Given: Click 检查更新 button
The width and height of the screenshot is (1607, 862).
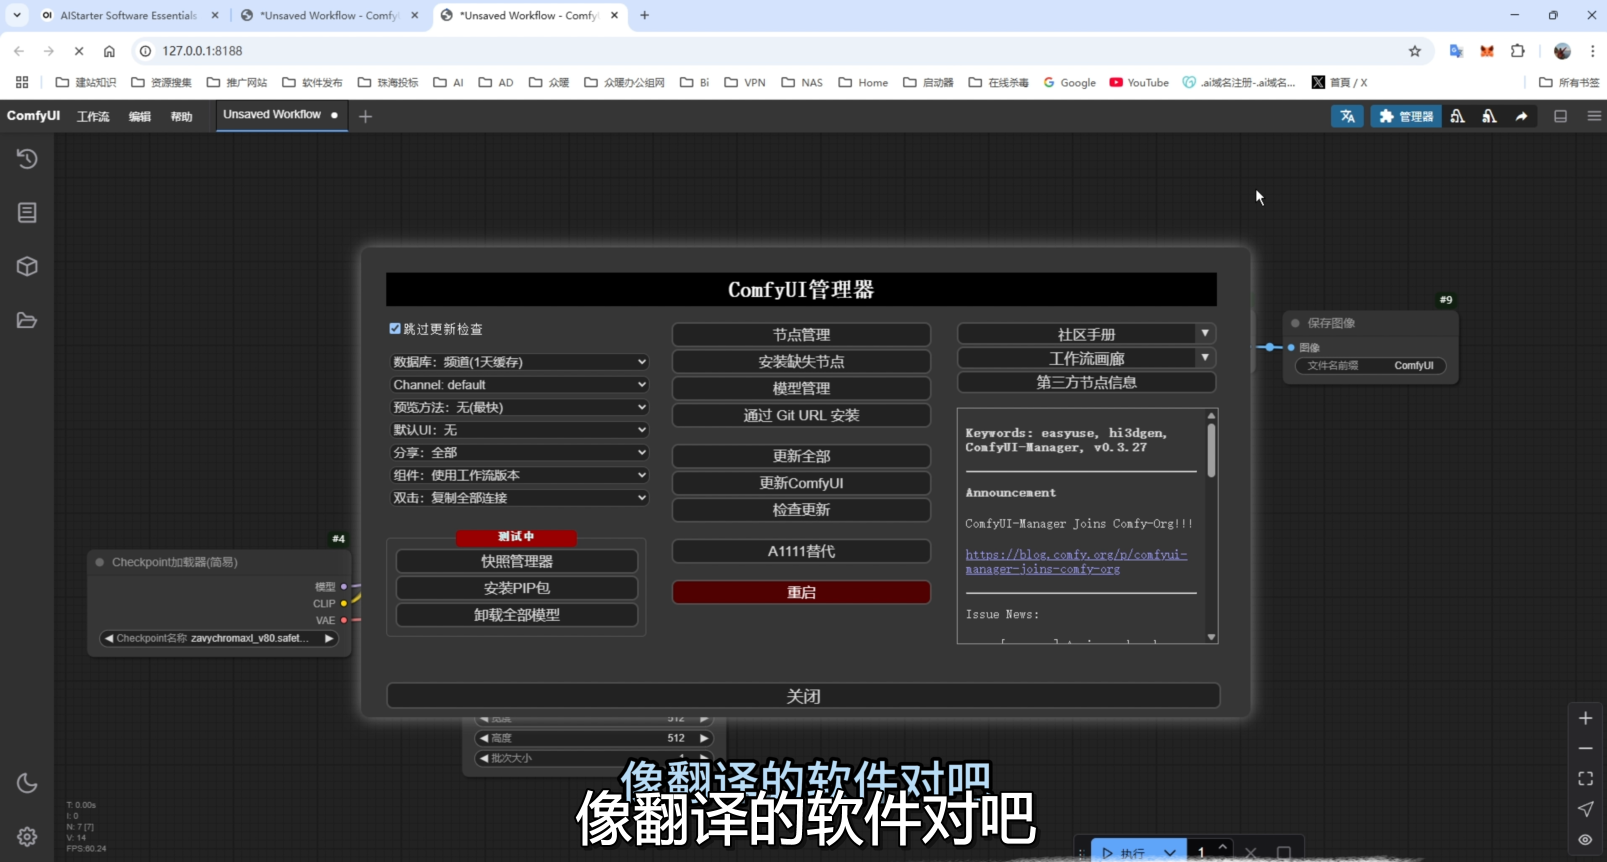Looking at the screenshot, I should [801, 510].
